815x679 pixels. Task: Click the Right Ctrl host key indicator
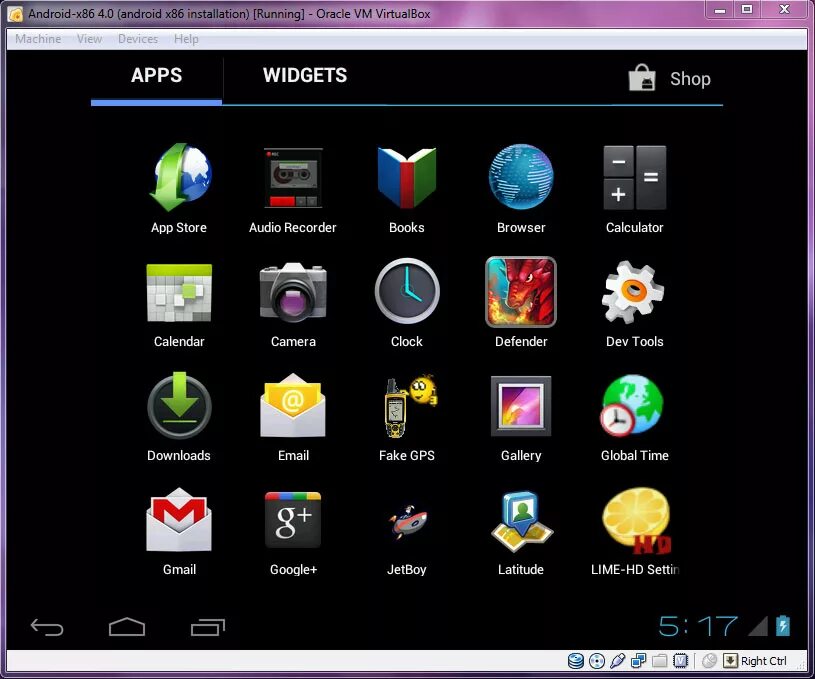pyautogui.click(x=755, y=661)
